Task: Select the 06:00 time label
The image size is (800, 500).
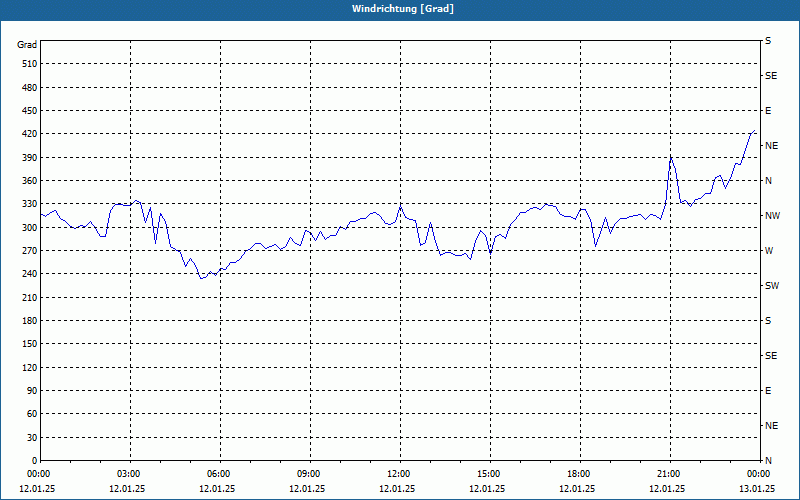Action: pyautogui.click(x=220, y=474)
